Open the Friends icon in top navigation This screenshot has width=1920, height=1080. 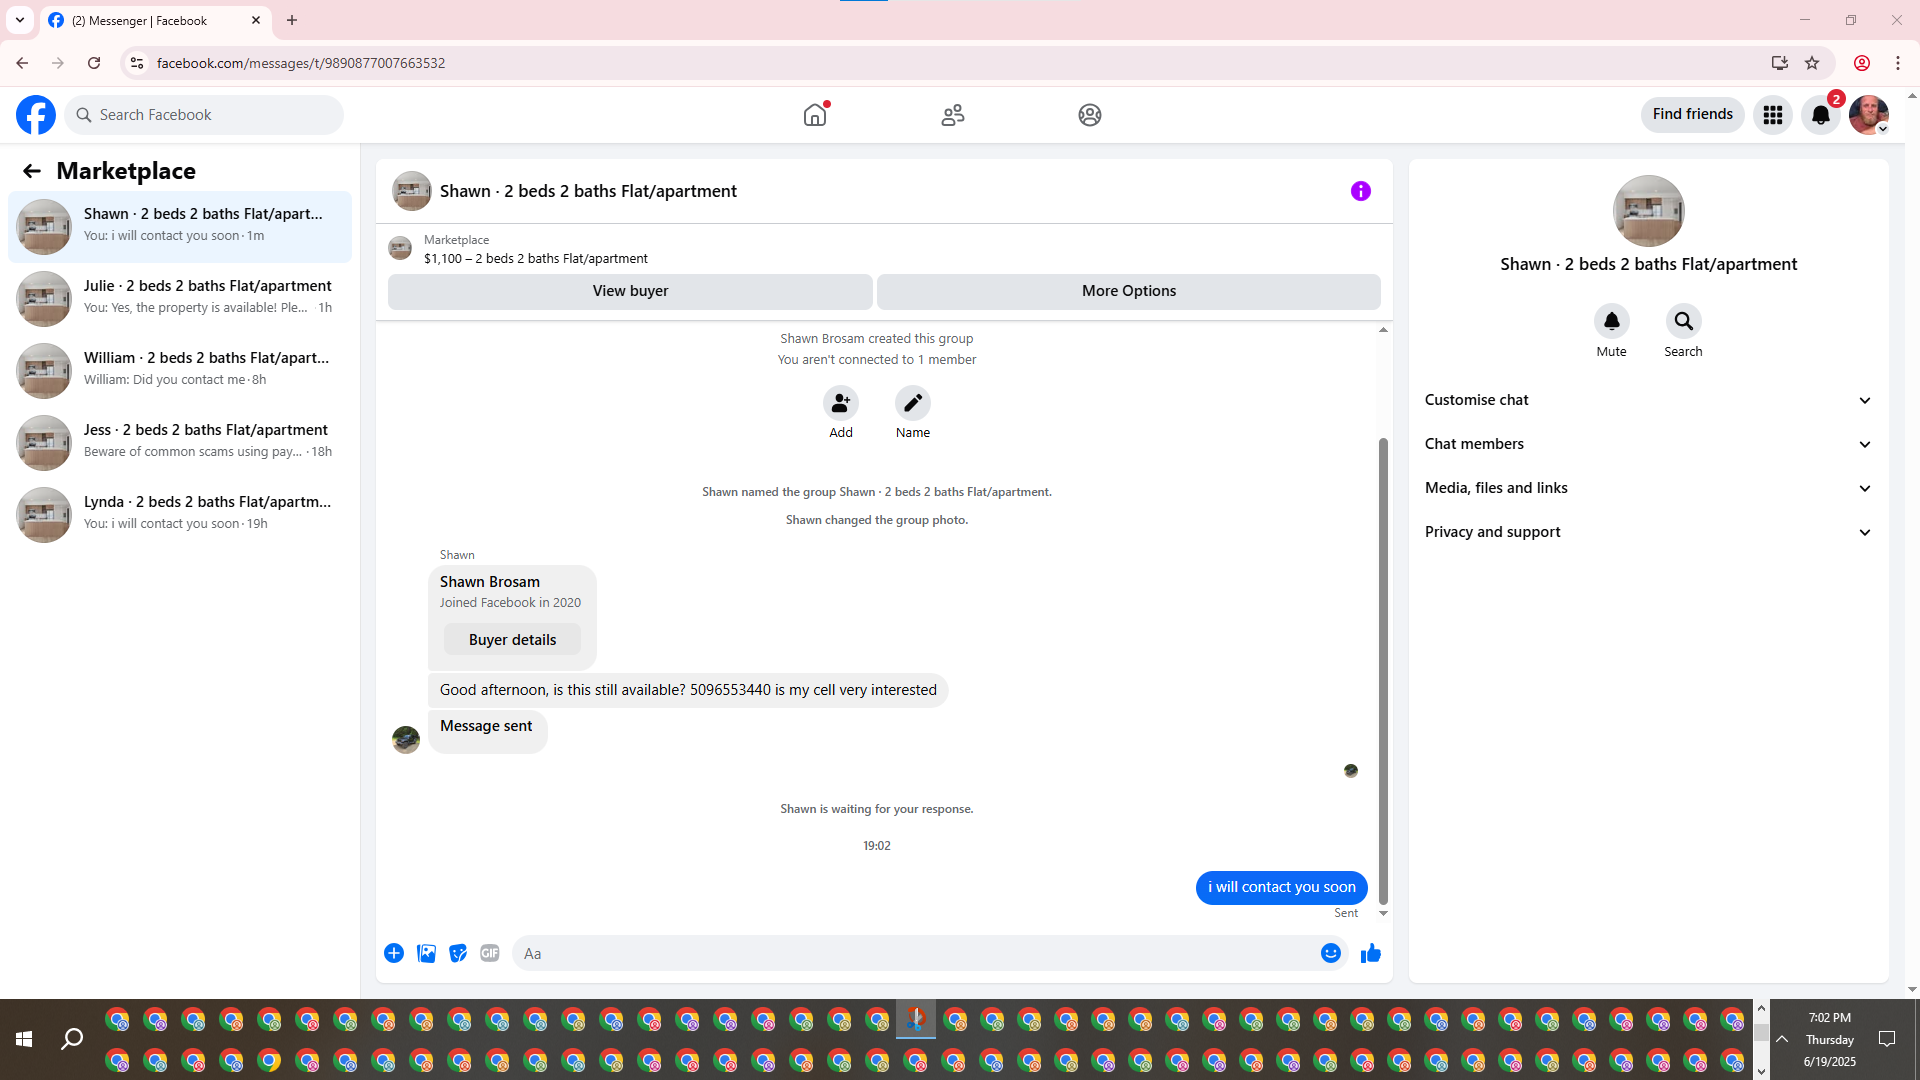[x=953, y=115]
